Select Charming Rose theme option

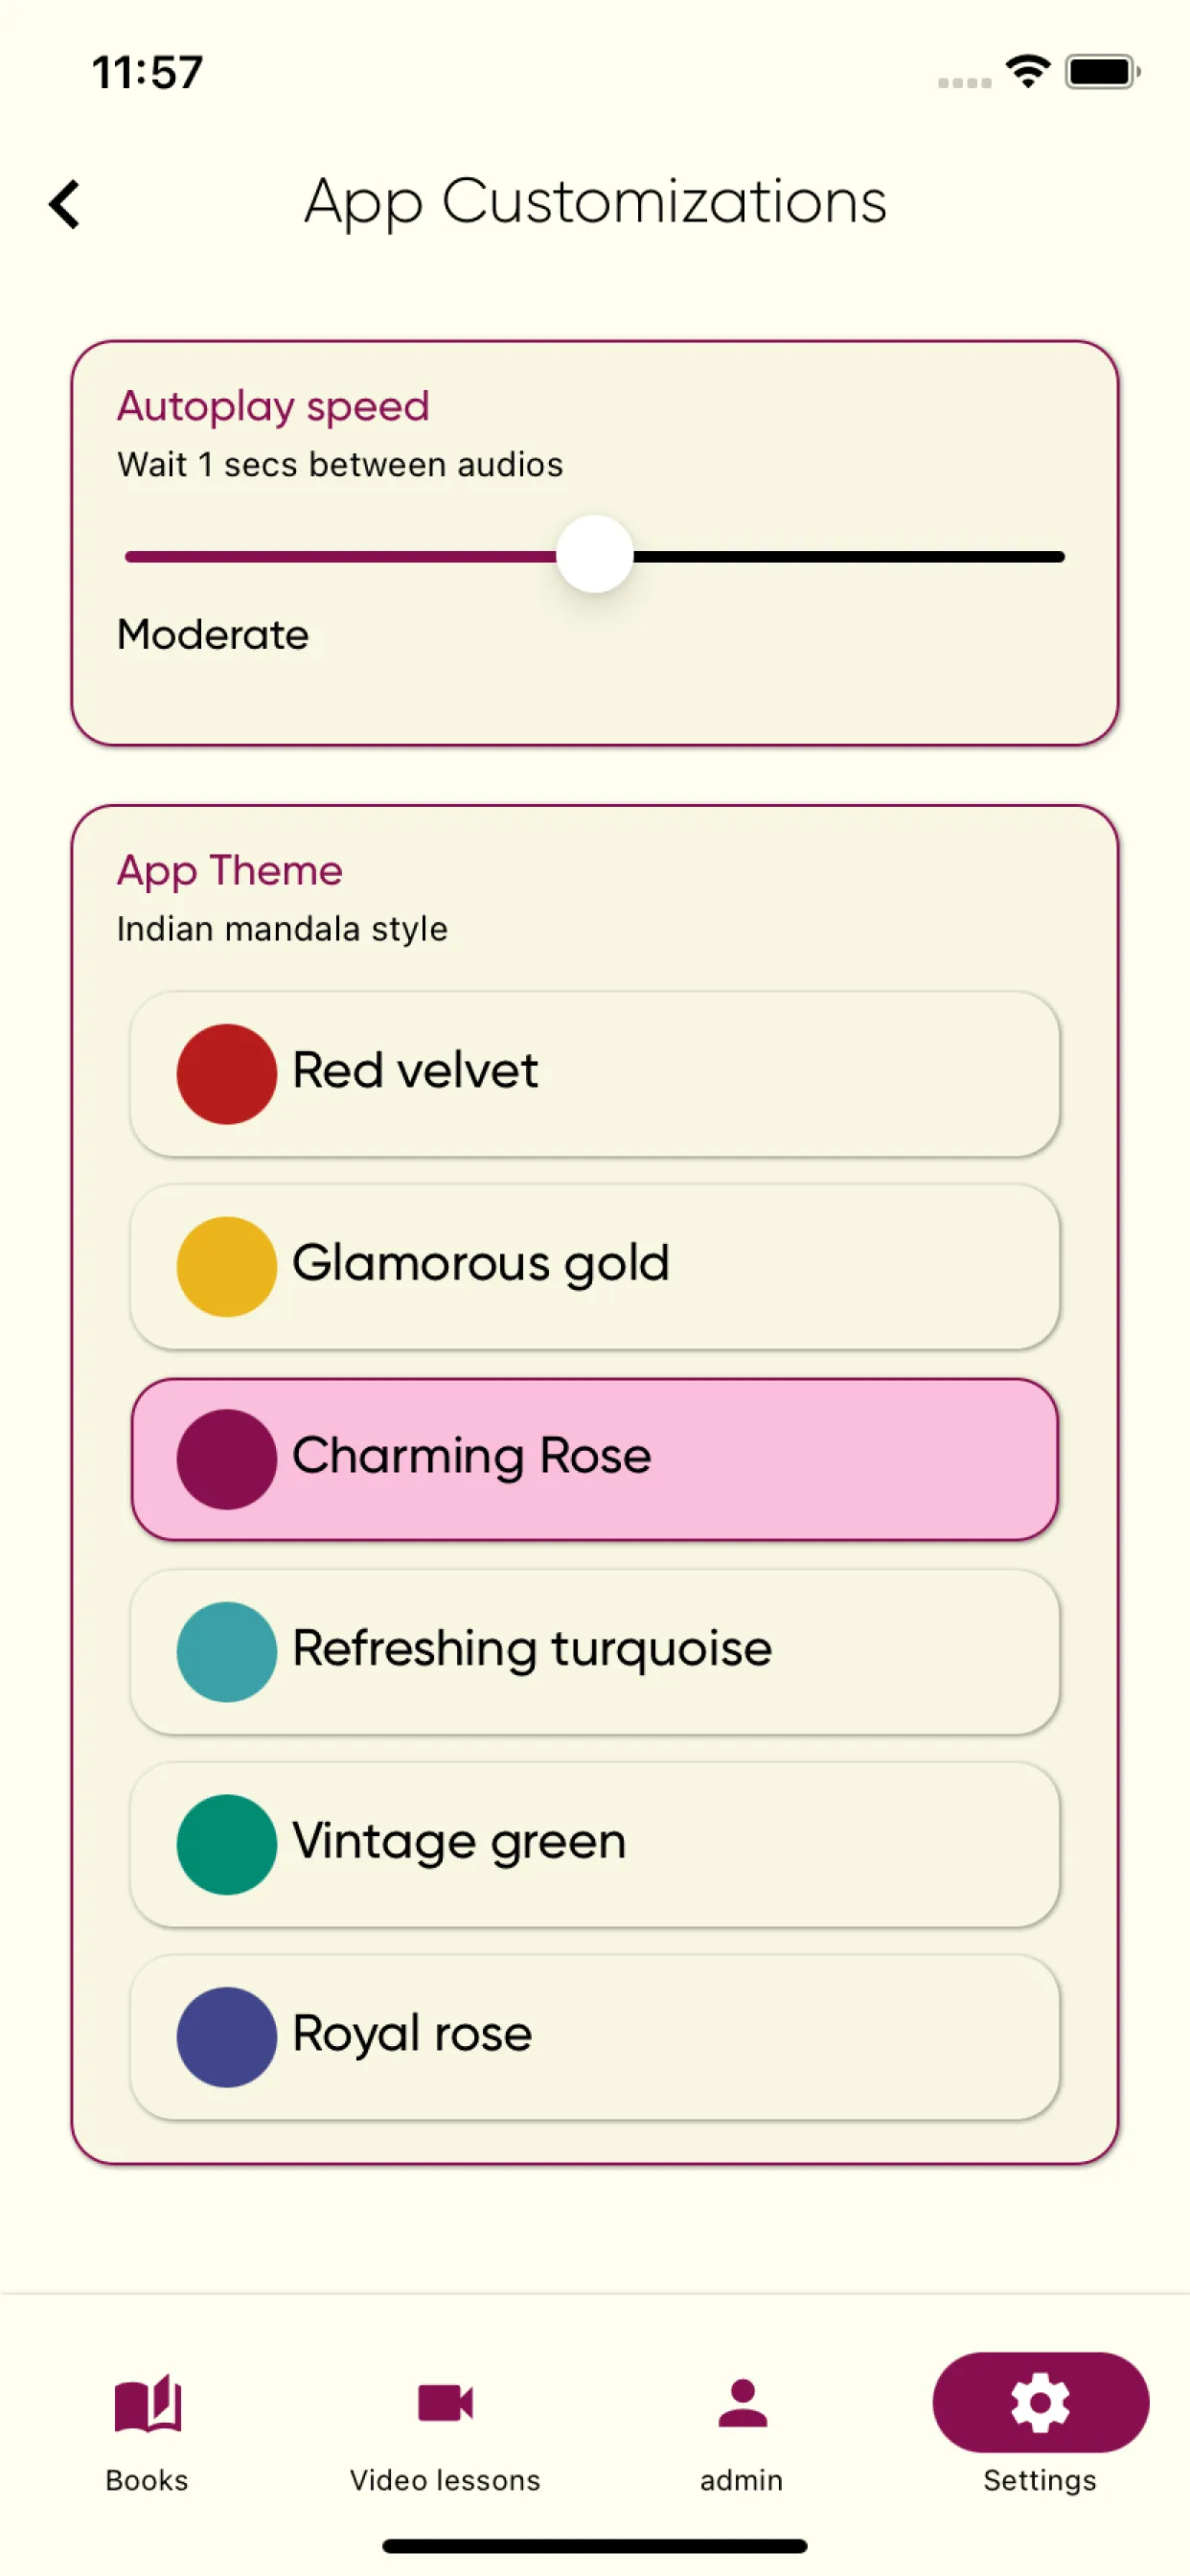point(595,1459)
